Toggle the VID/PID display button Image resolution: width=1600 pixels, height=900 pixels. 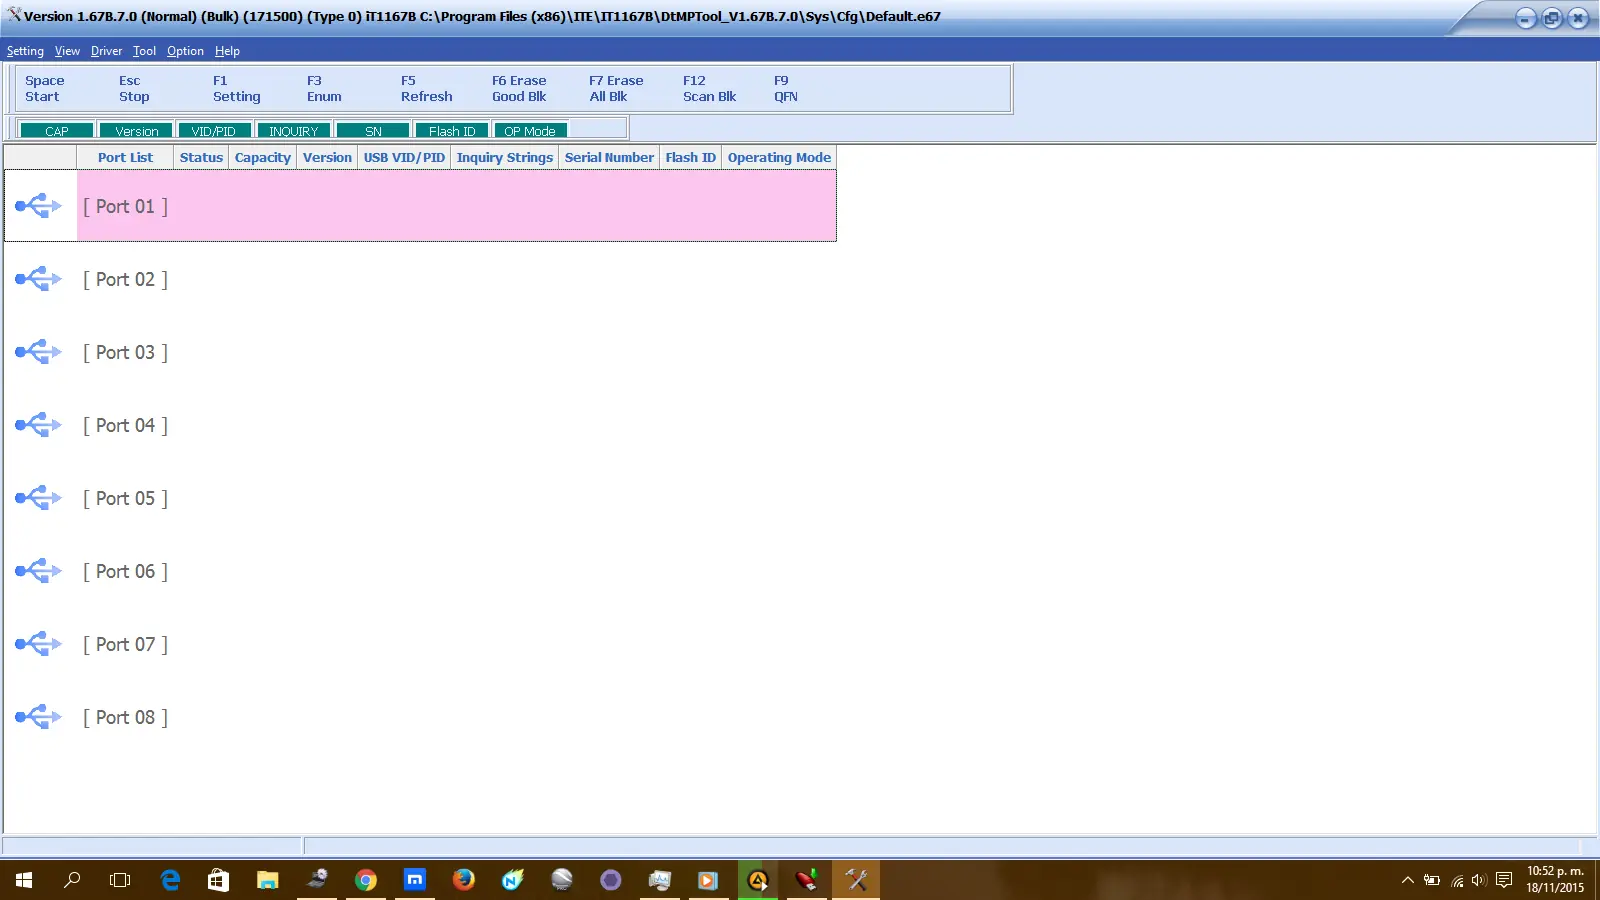[x=214, y=131]
